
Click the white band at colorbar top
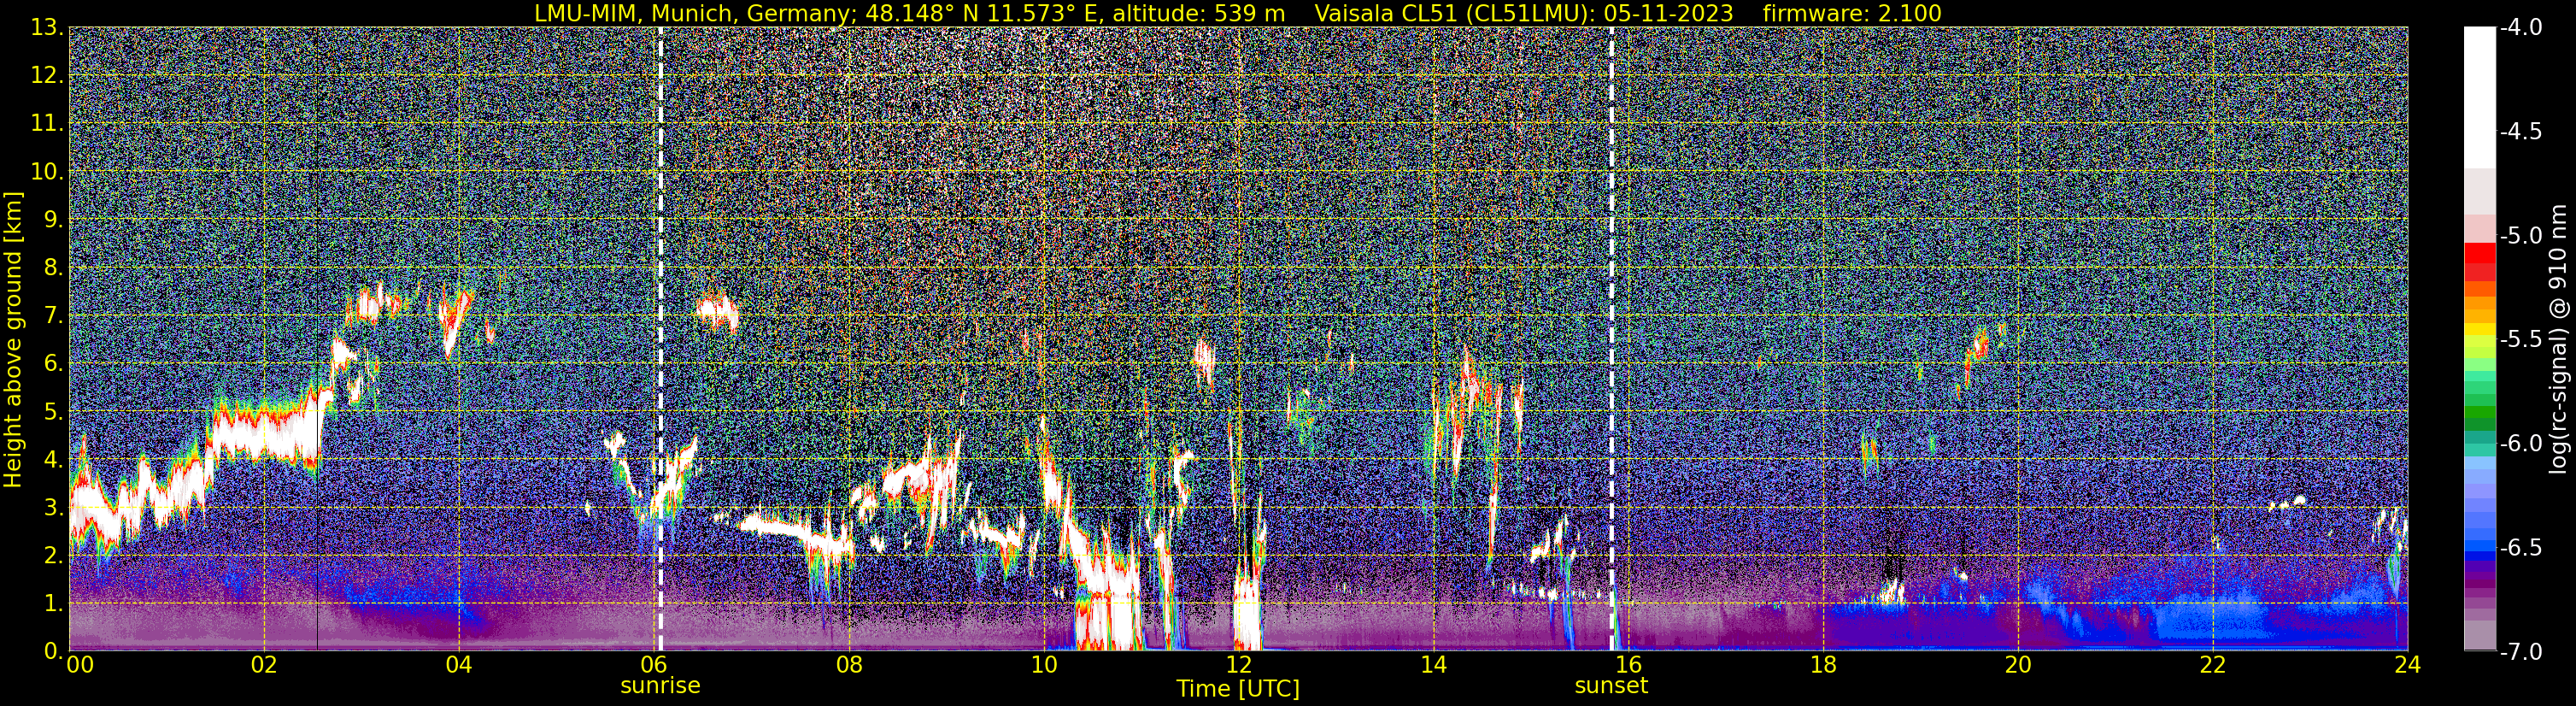[x=2479, y=97]
